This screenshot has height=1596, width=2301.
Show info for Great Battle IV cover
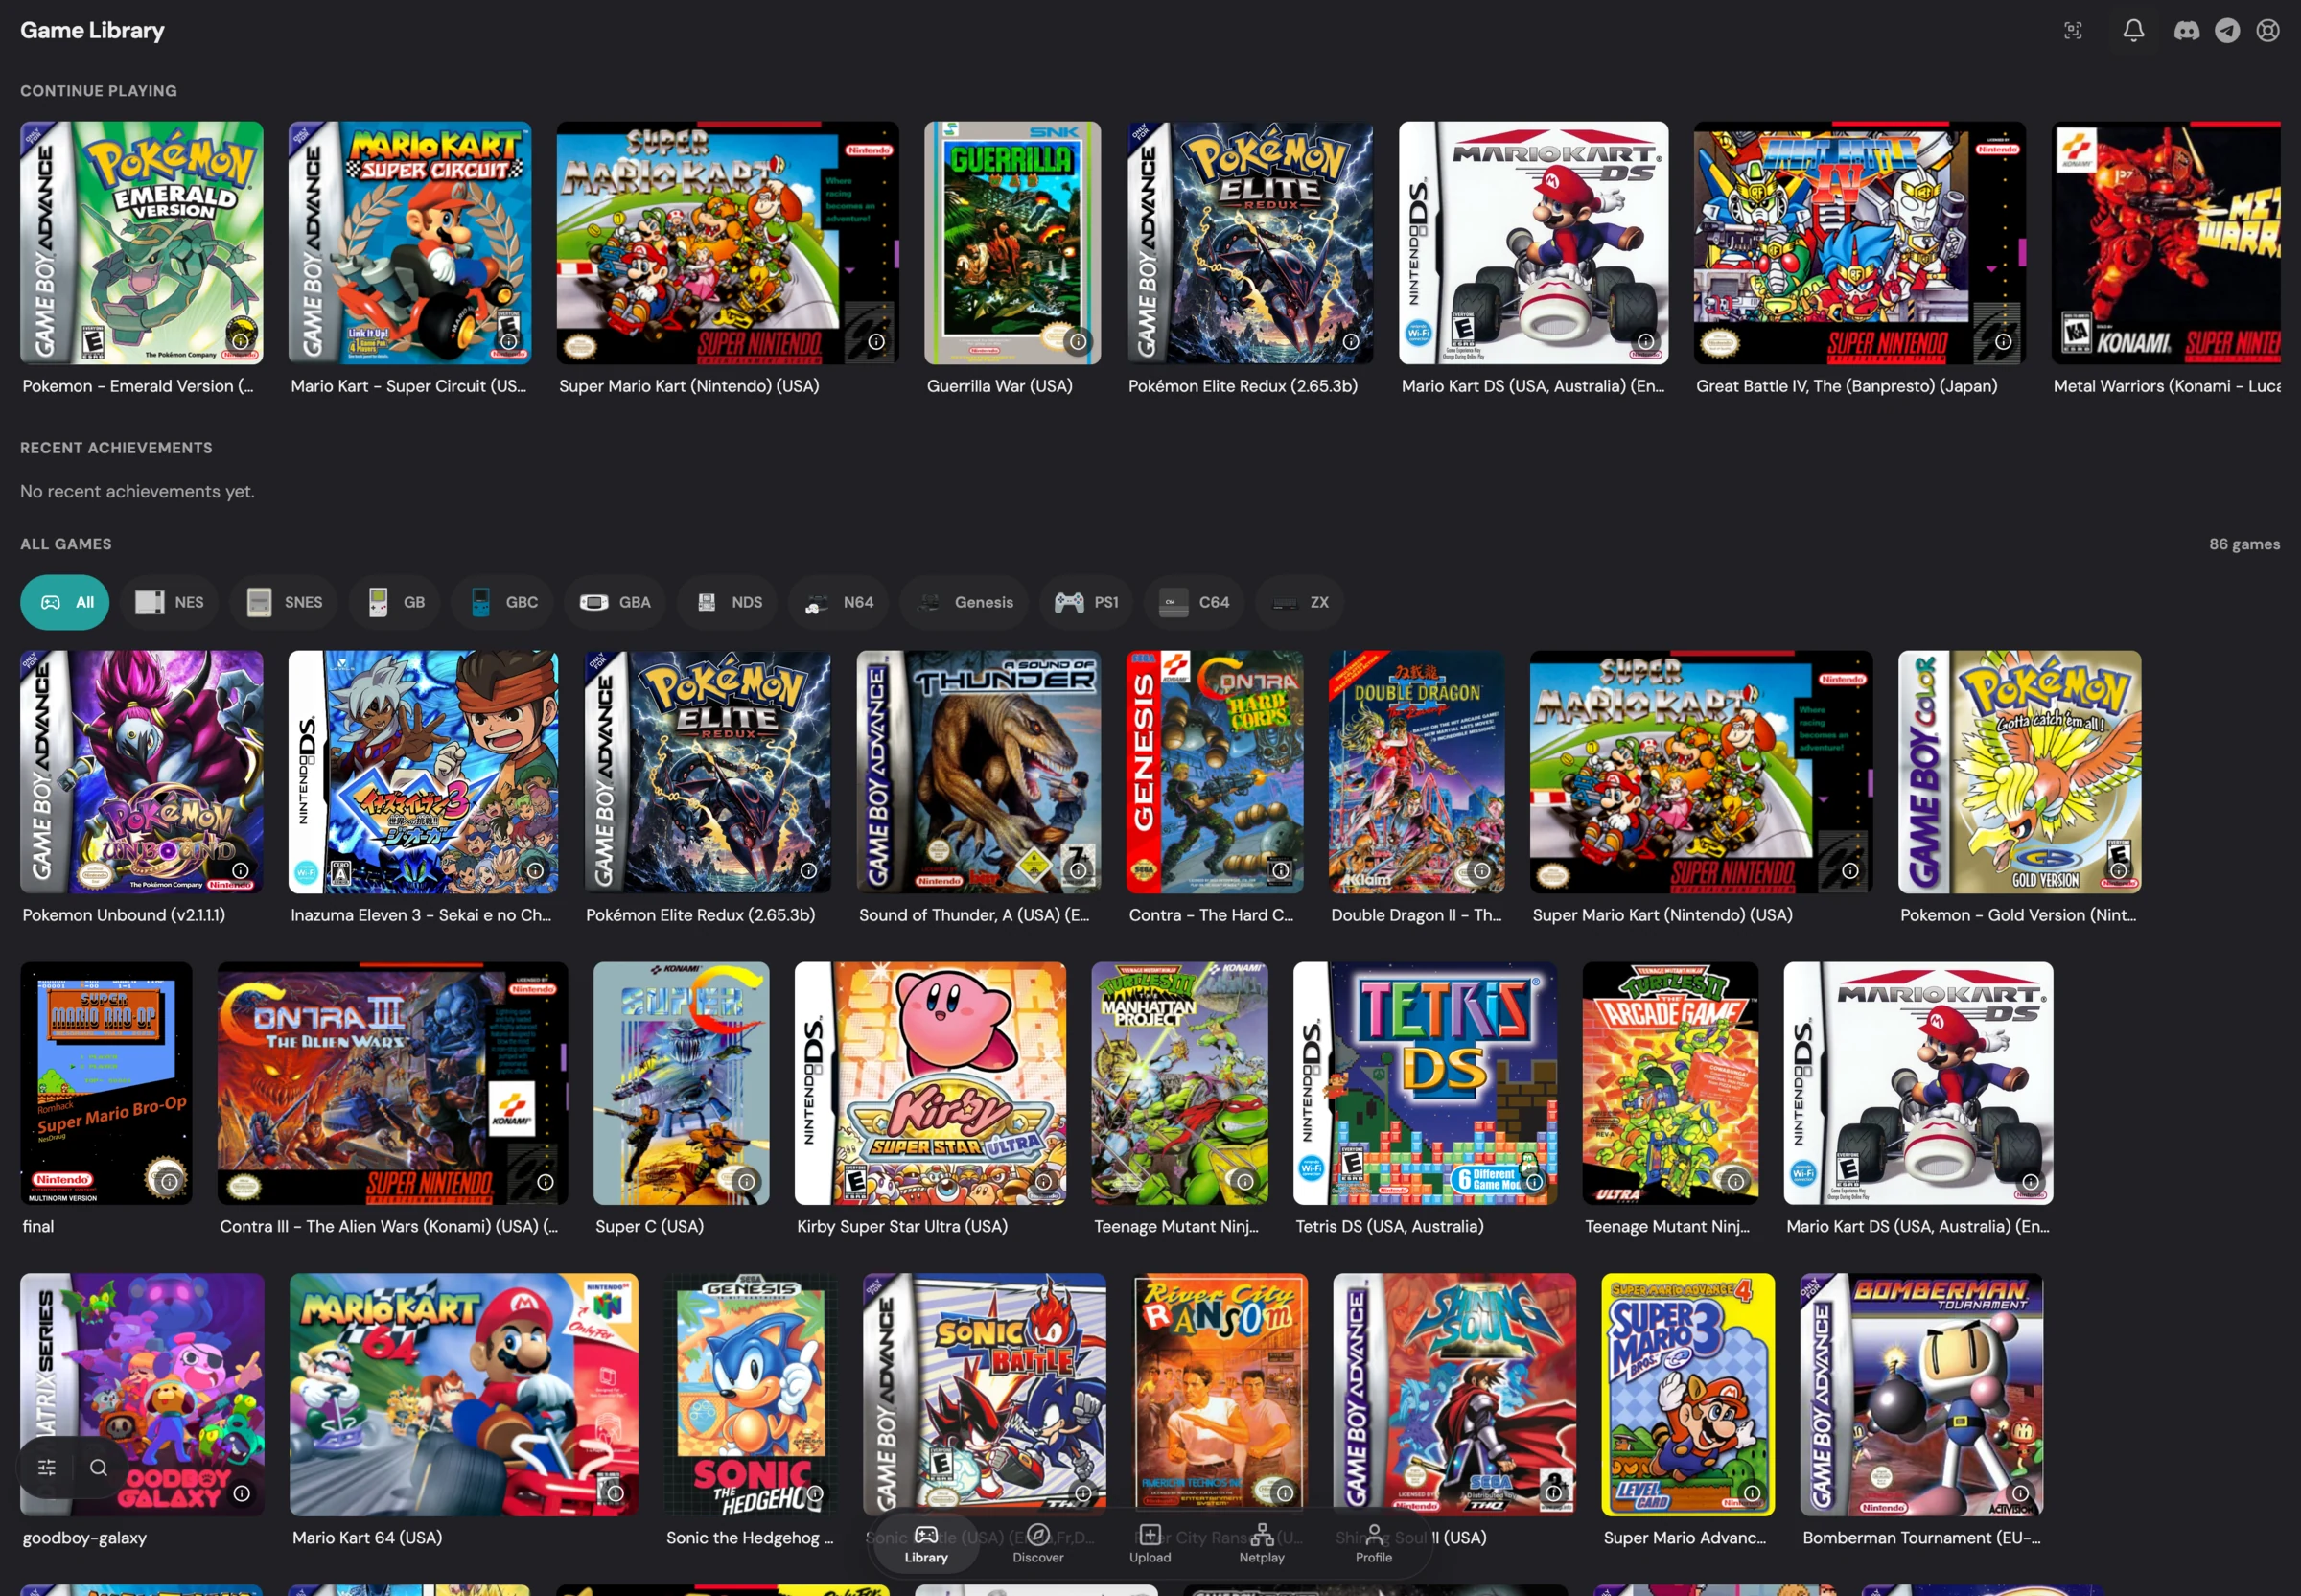coord(2003,341)
